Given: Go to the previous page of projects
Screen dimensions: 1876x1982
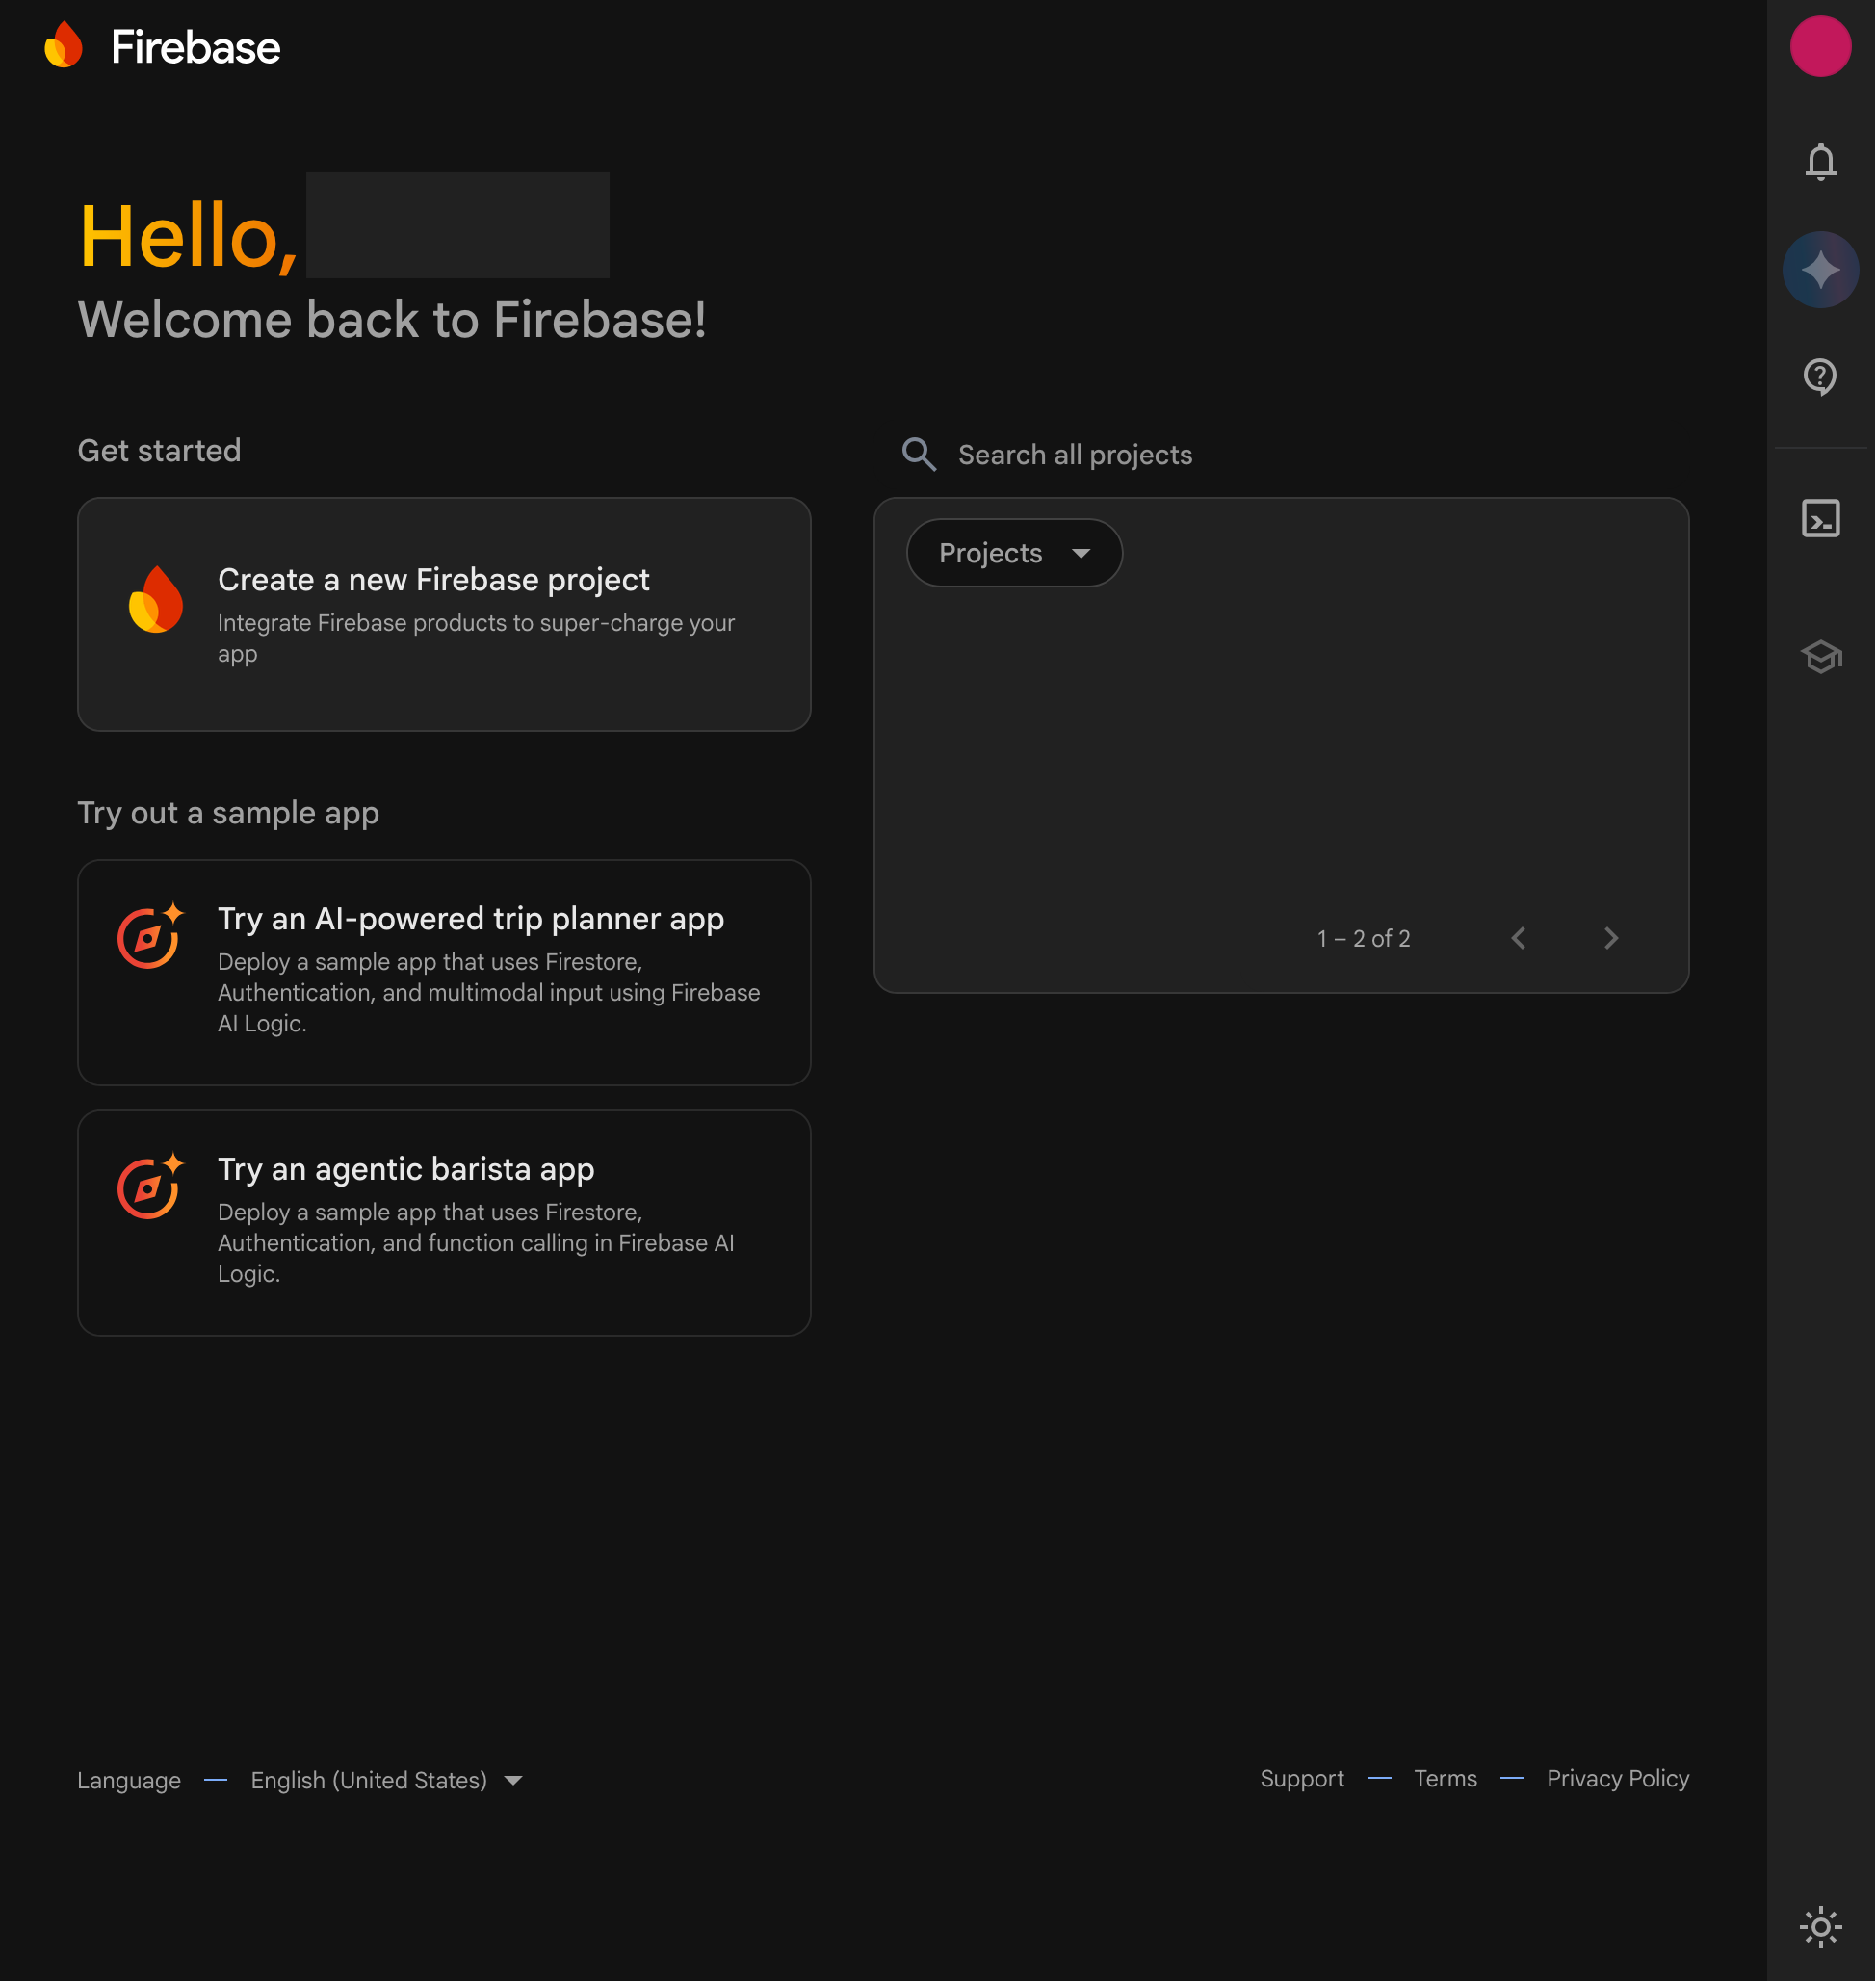Looking at the screenshot, I should pyautogui.click(x=1518, y=938).
